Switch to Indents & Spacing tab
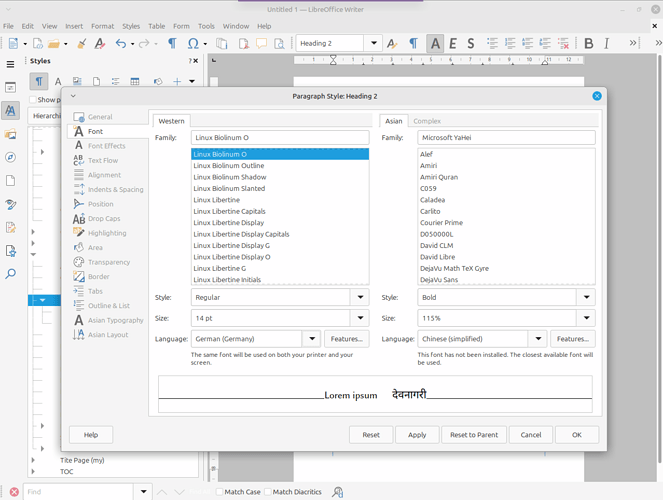The width and height of the screenshot is (663, 500). pyautogui.click(x=108, y=189)
